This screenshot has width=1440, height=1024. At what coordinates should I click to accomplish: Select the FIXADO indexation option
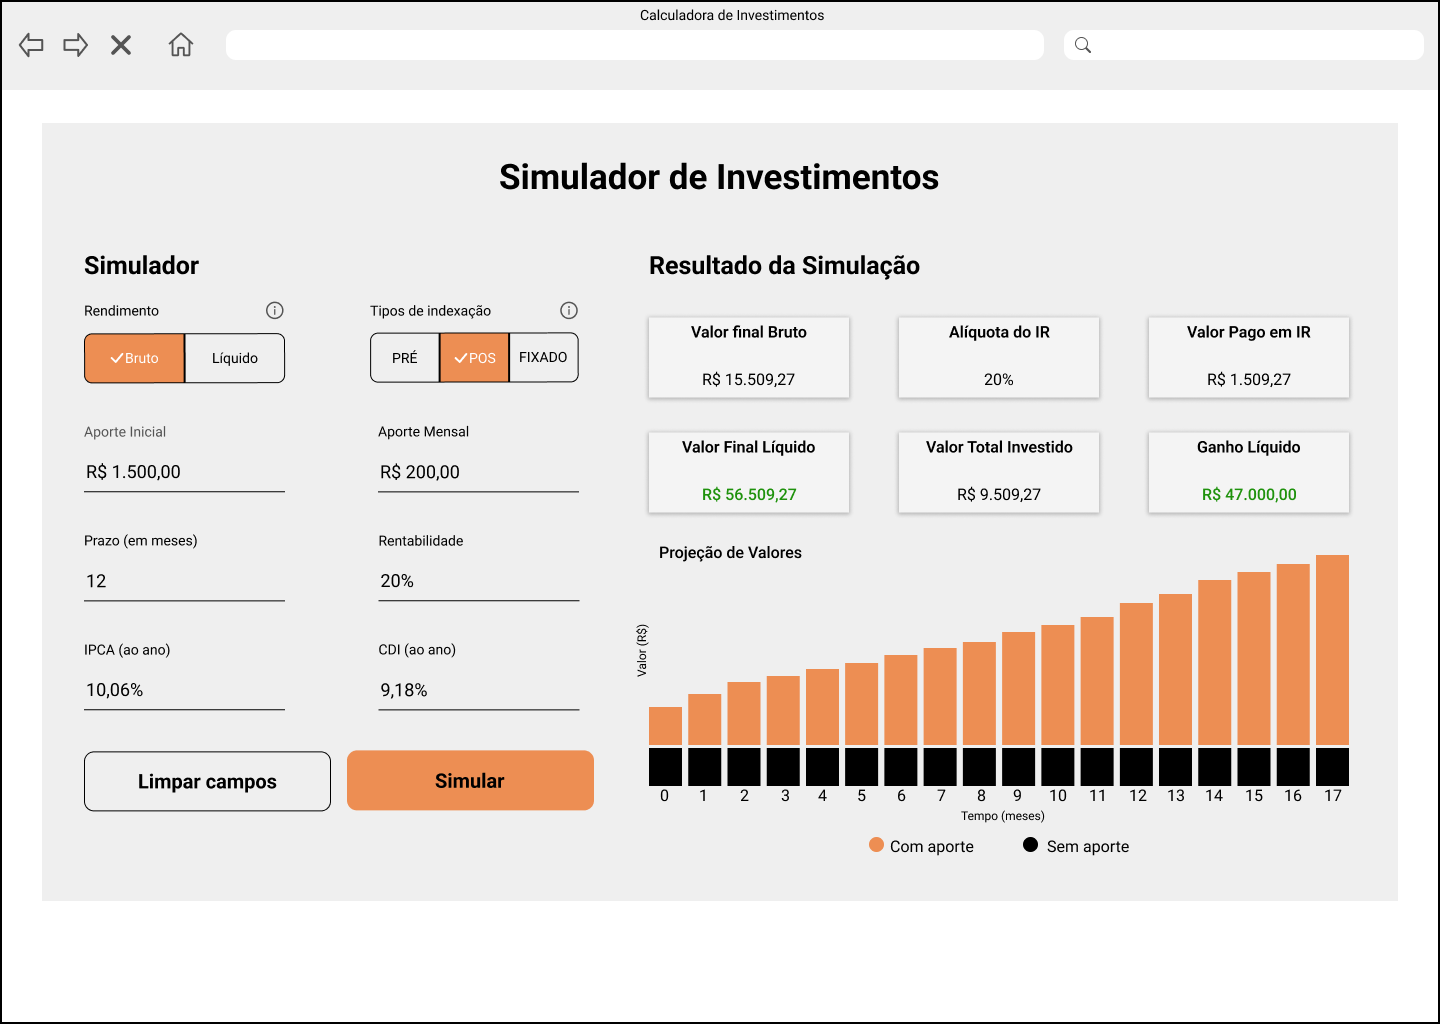pos(543,357)
